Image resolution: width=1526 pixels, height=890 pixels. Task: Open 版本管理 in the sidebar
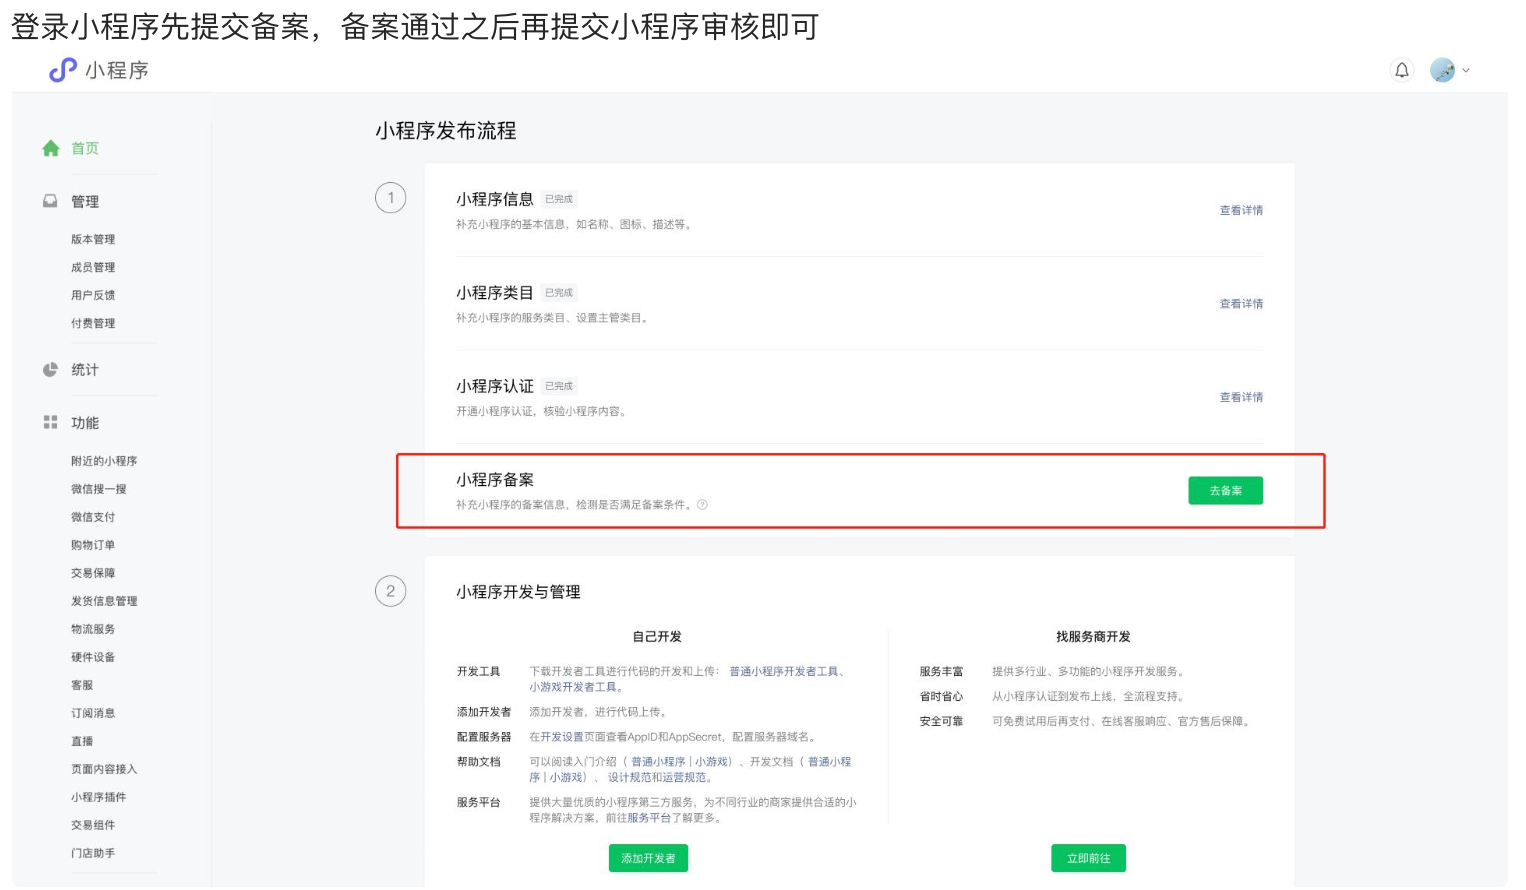click(x=93, y=239)
